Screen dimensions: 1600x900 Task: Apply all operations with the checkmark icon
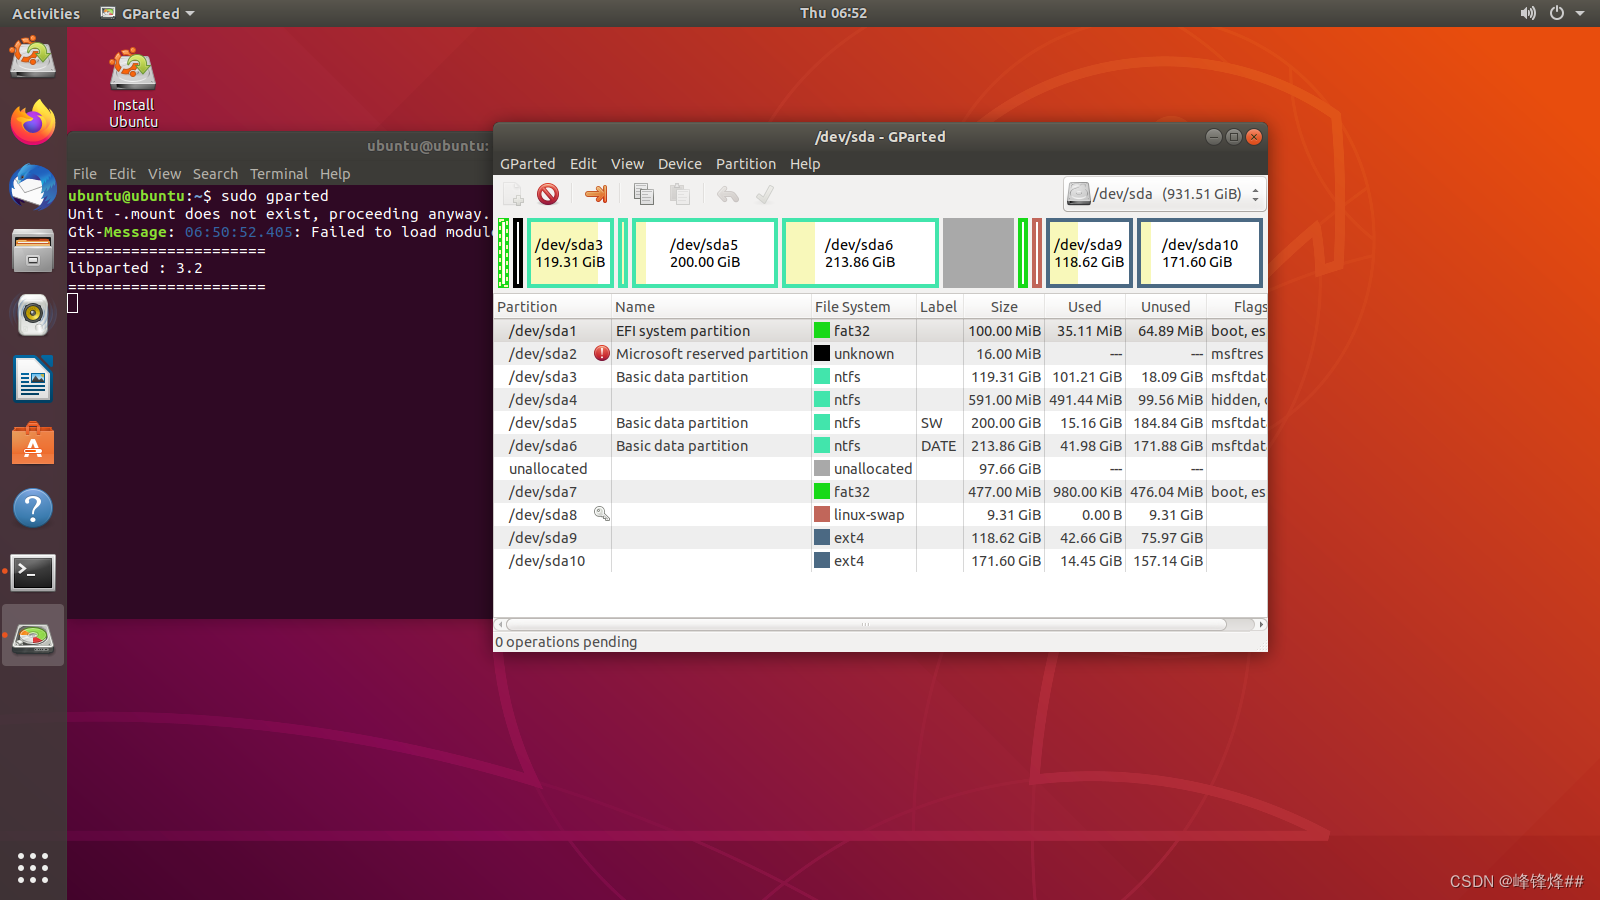point(764,194)
